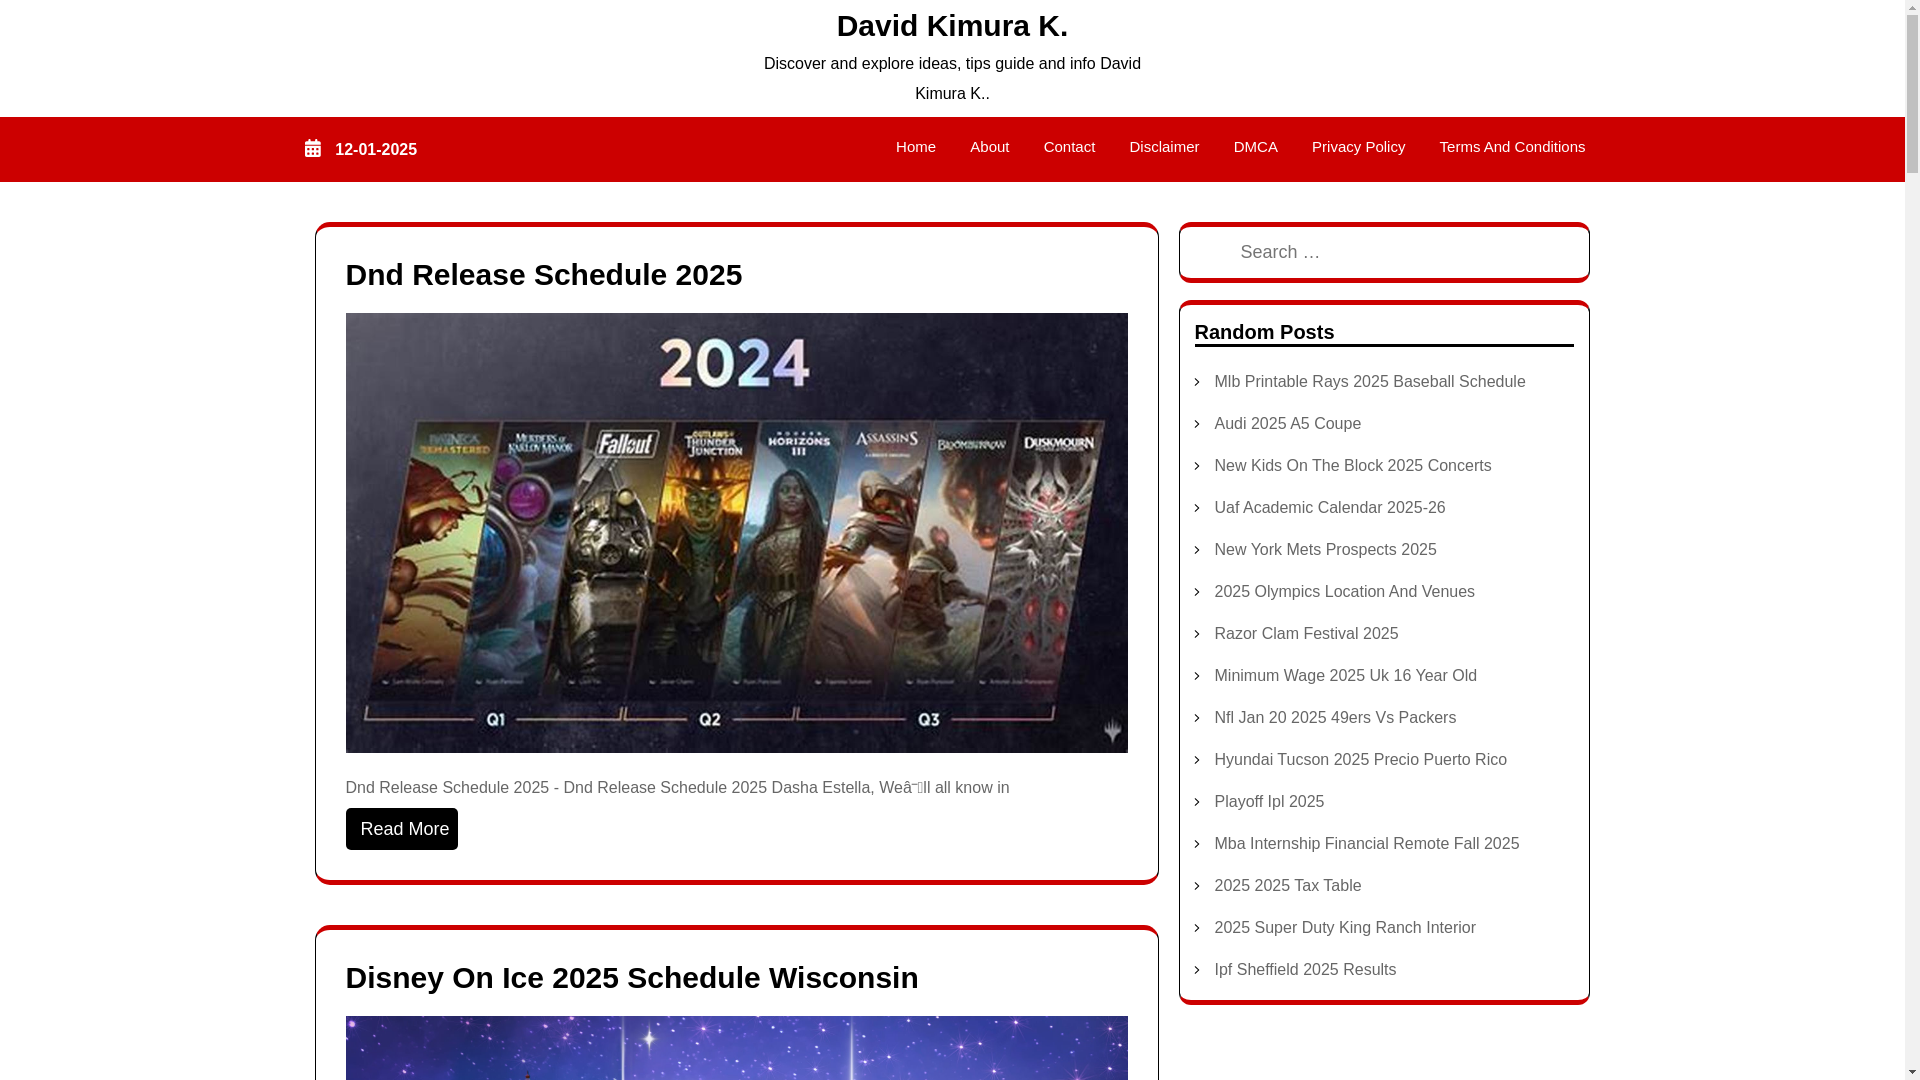Click the Random Posts heading
The width and height of the screenshot is (1920, 1080).
click(x=1264, y=332)
